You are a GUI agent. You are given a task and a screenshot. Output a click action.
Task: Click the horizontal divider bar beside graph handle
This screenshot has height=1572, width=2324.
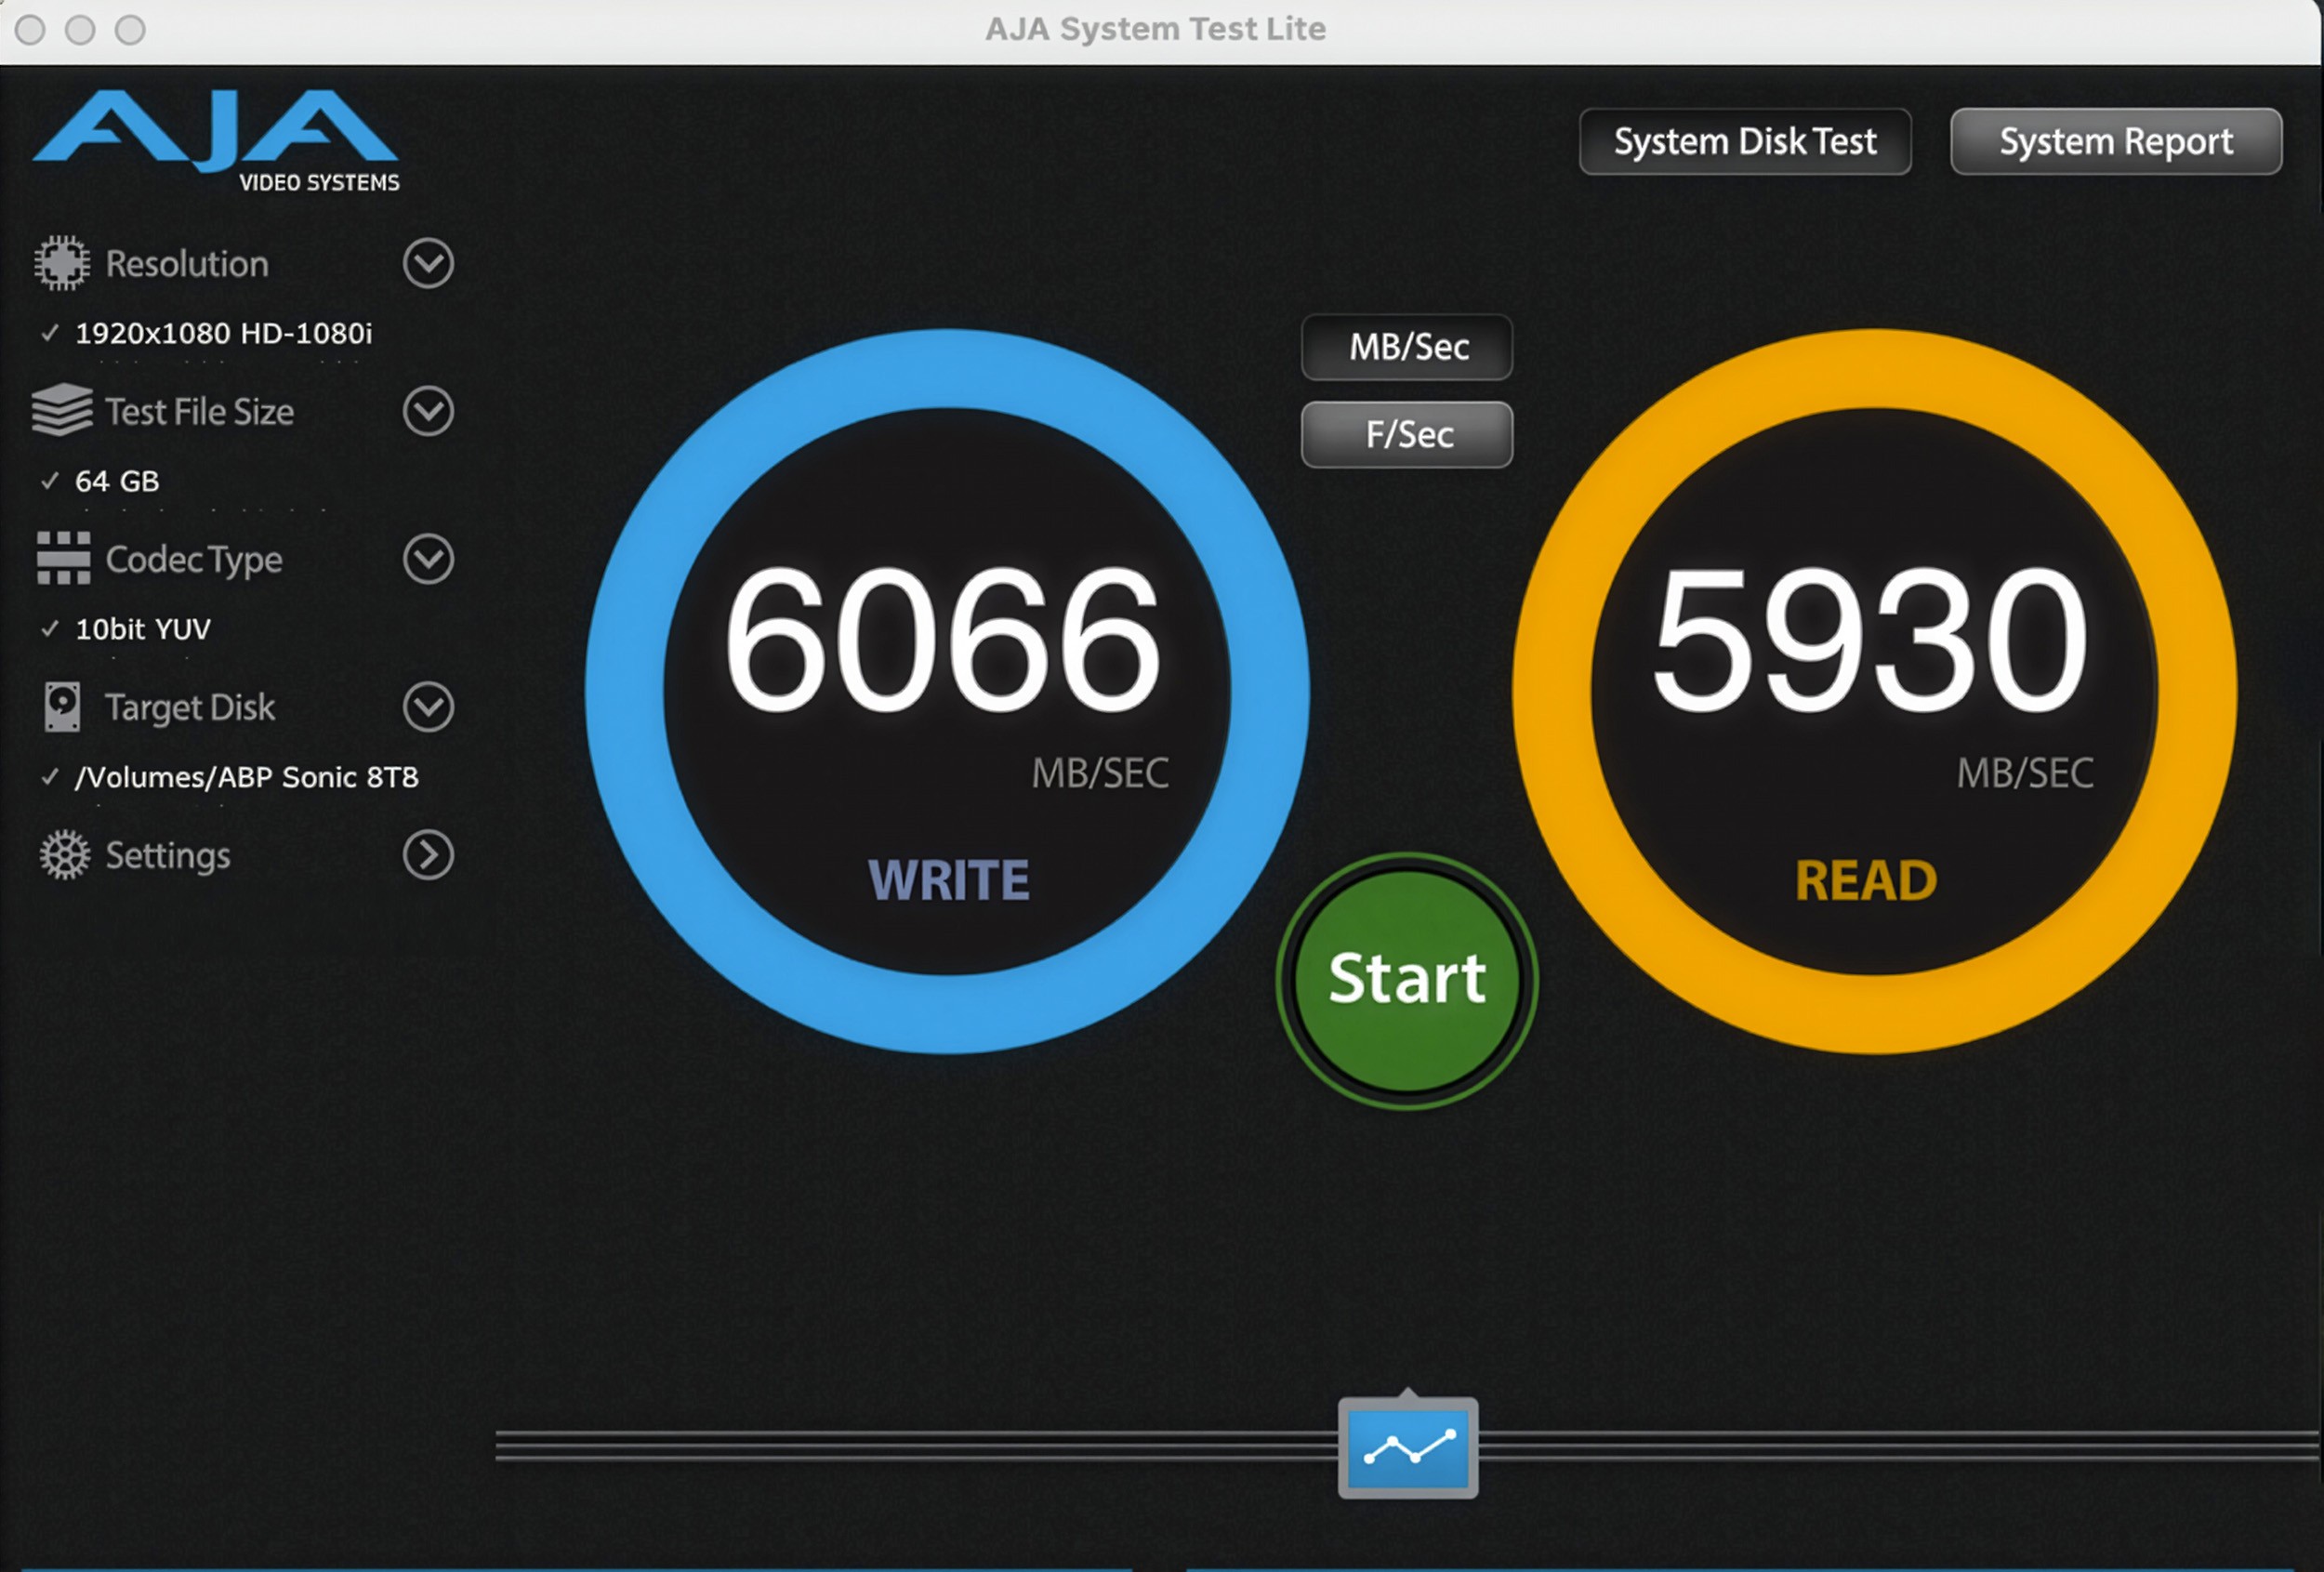[x=900, y=1446]
